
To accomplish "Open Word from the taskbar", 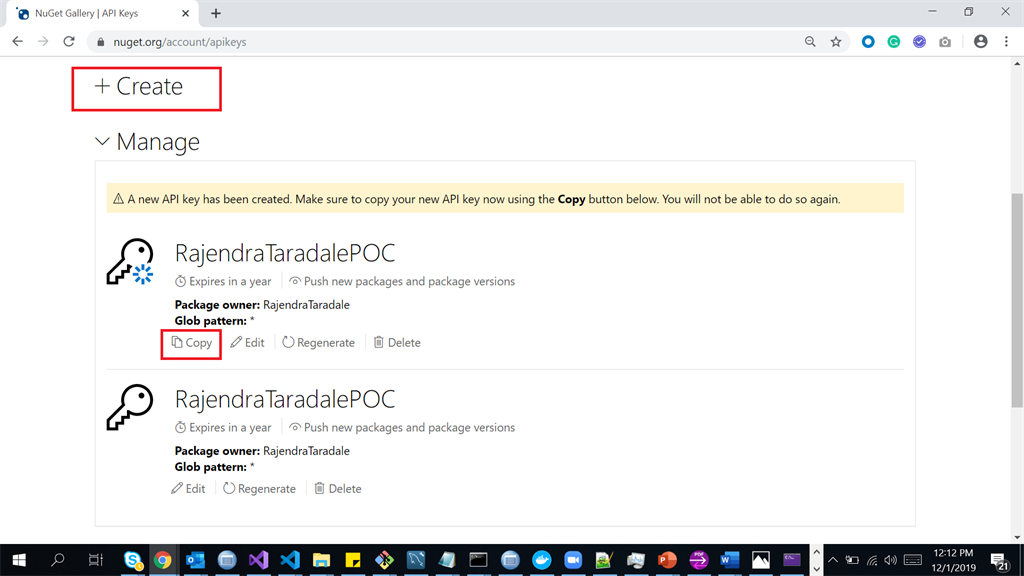I will click(x=729, y=560).
